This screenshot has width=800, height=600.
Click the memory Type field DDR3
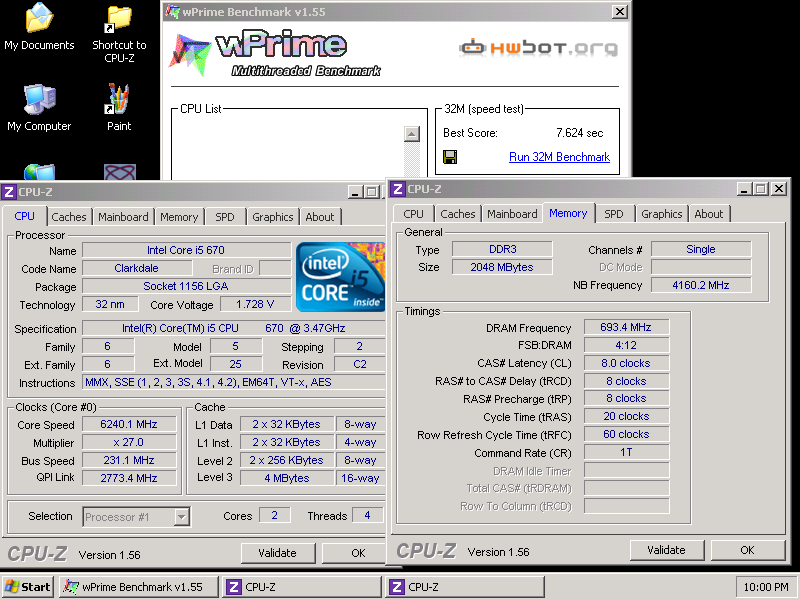[503, 249]
